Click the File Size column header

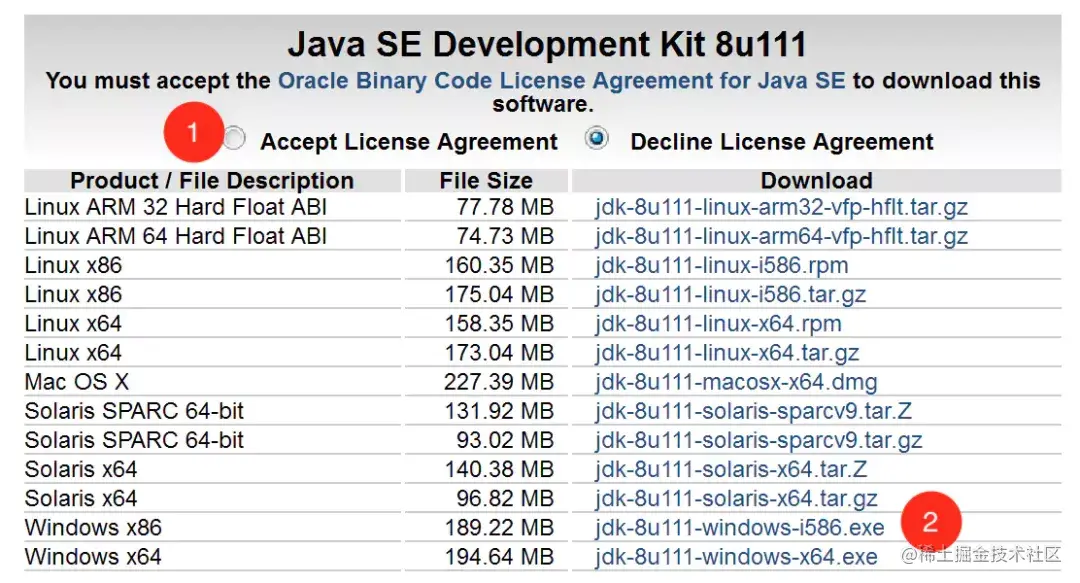[x=486, y=181]
